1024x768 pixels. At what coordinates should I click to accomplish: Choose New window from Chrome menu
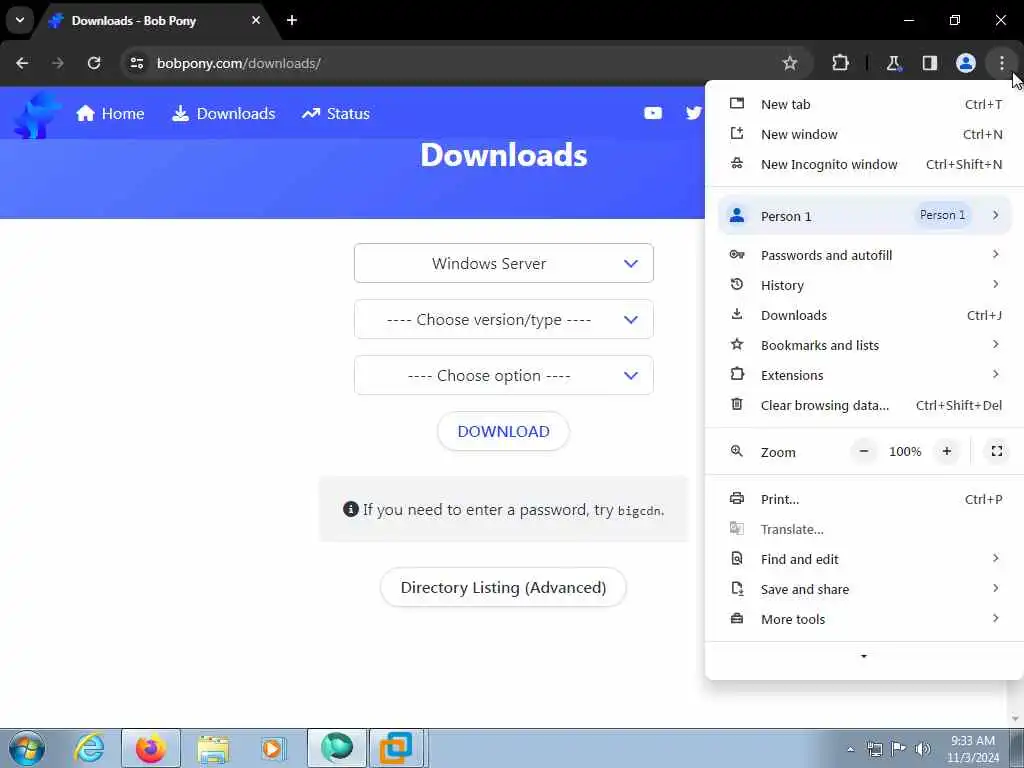tap(864, 135)
